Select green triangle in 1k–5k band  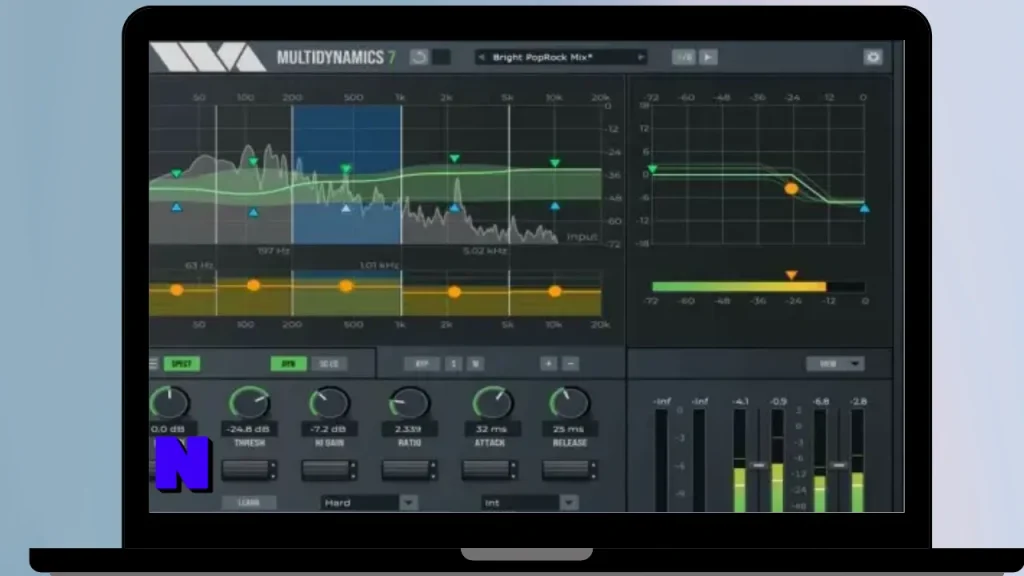coord(455,159)
